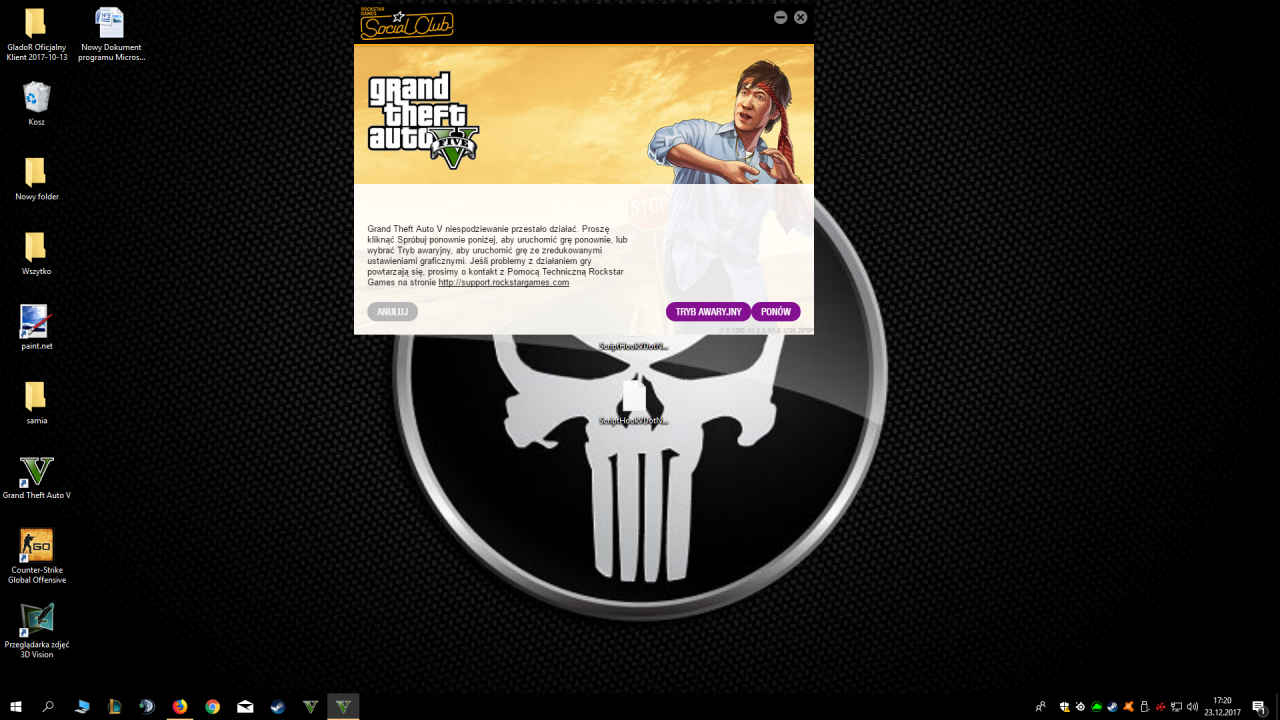The height and width of the screenshot is (720, 1280).
Task: Open the People tray icon
Action: click(x=1040, y=706)
